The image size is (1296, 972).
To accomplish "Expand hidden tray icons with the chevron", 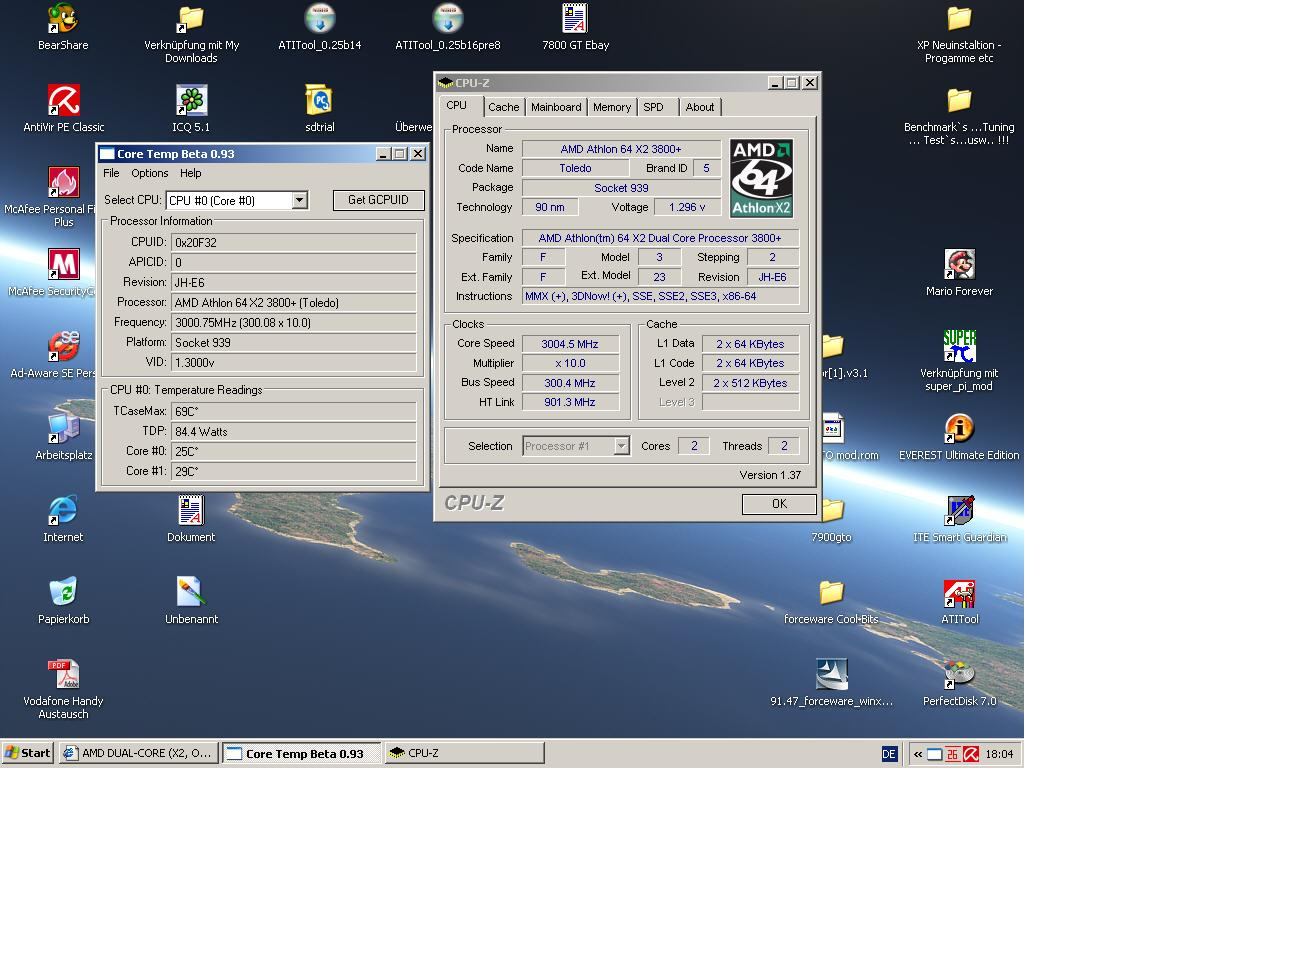I will pyautogui.click(x=917, y=754).
